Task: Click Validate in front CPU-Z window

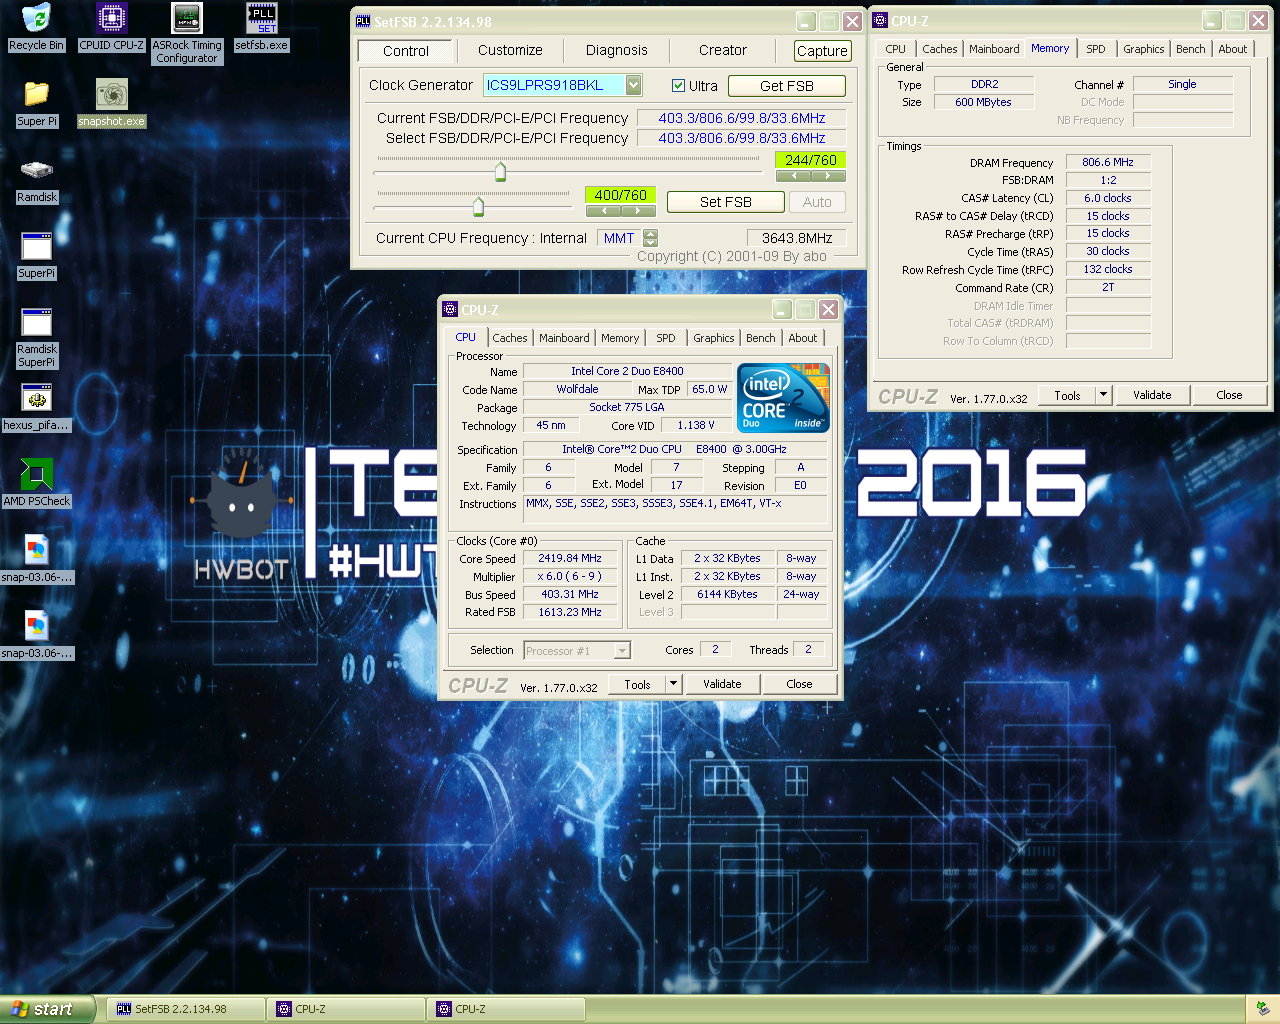Action: pyautogui.click(x=723, y=684)
